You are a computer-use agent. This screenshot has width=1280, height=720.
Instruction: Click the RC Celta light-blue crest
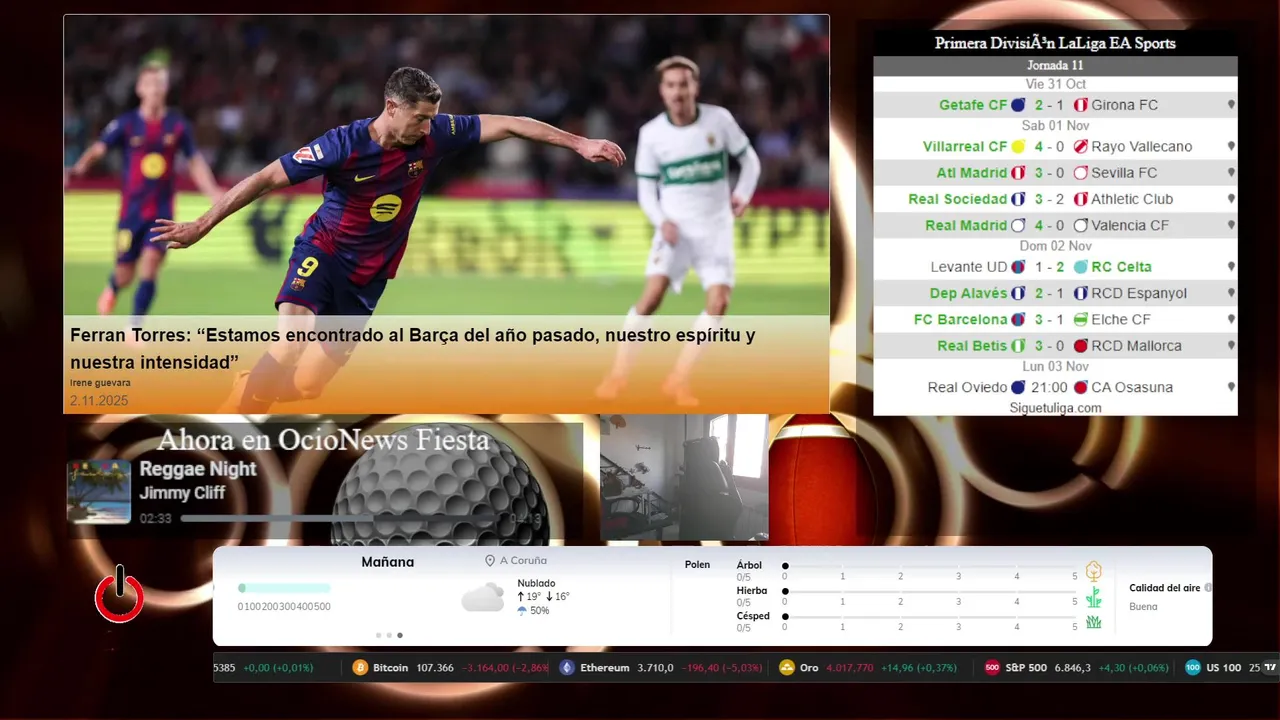click(x=1080, y=267)
